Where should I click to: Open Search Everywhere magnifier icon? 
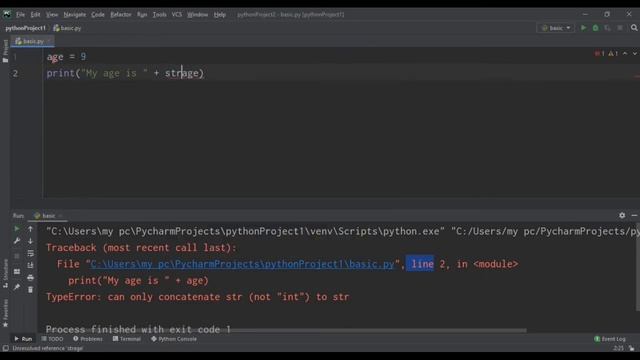[x=634, y=28]
